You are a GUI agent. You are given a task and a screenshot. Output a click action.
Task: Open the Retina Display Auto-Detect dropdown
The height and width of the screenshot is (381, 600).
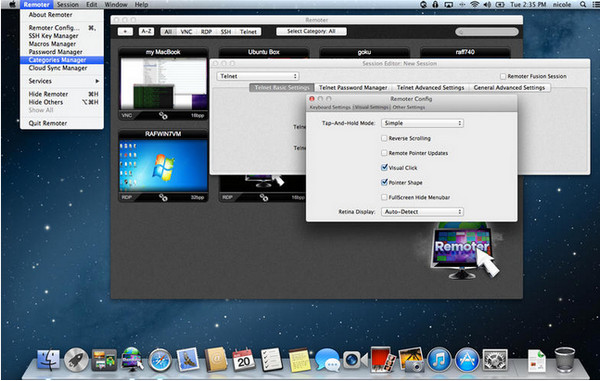(x=422, y=212)
